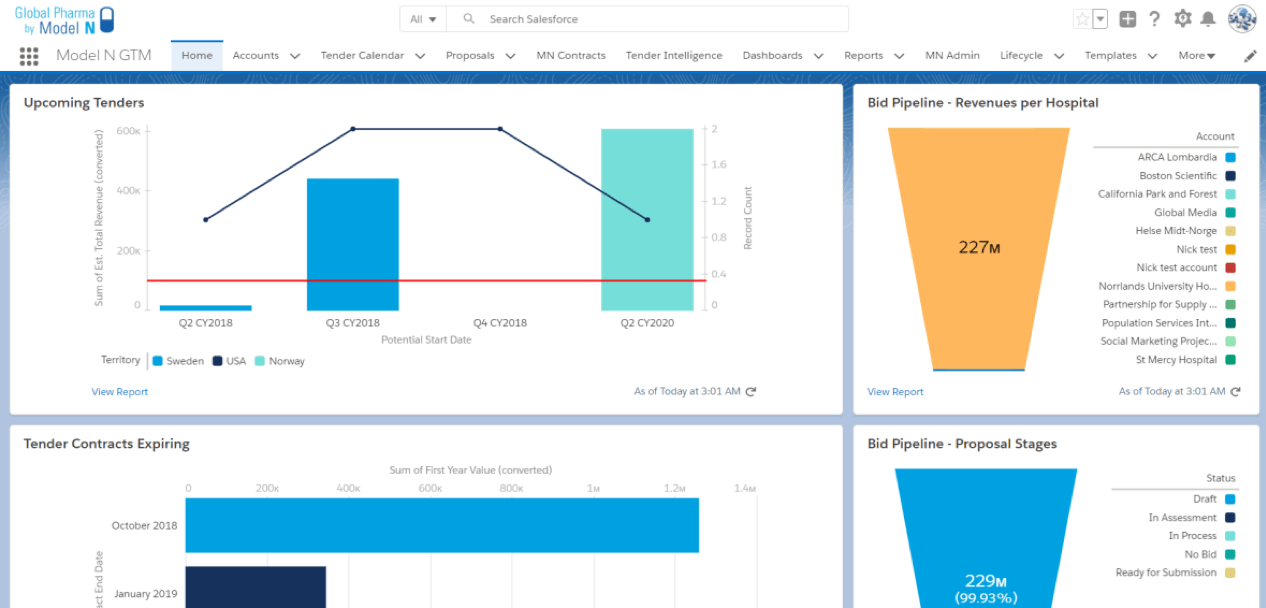Click the Search Salesforce input field

[x=648, y=19]
